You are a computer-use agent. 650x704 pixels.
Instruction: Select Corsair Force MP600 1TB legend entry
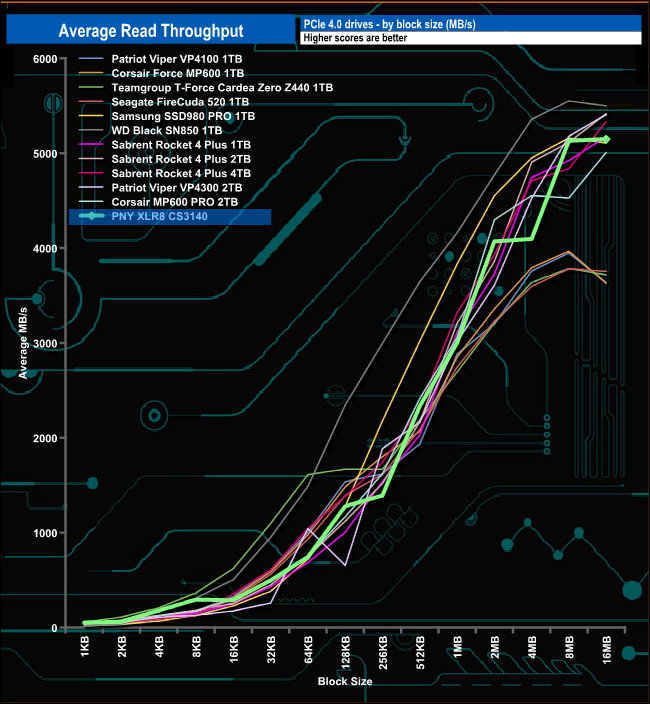click(x=161, y=73)
